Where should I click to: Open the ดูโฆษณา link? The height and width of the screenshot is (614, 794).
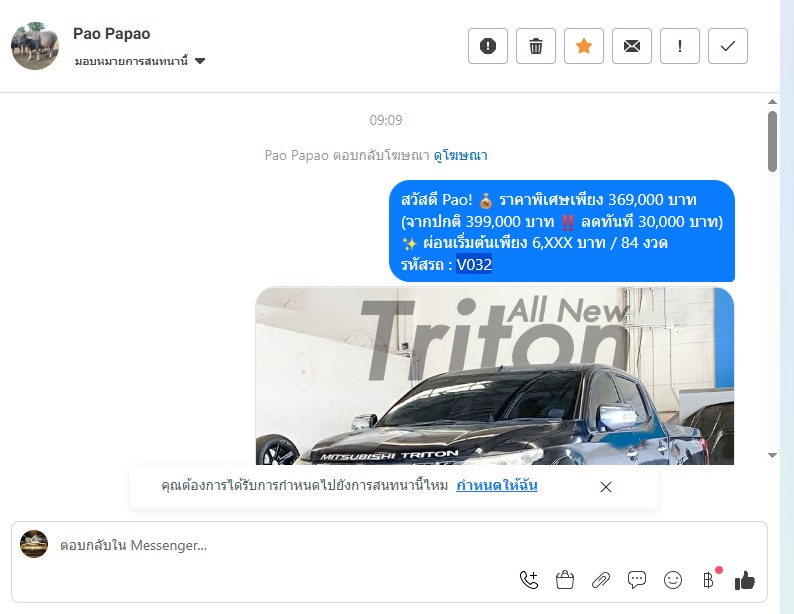[x=460, y=155]
